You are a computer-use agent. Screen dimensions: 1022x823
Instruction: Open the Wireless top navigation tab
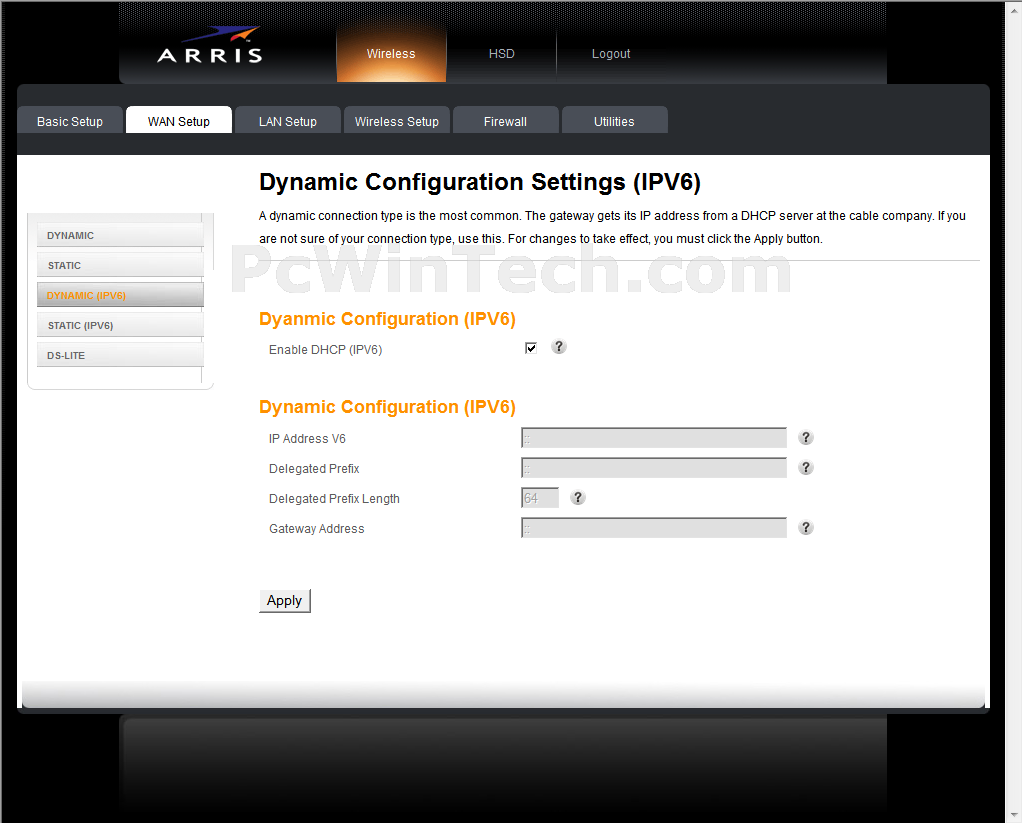pos(391,54)
